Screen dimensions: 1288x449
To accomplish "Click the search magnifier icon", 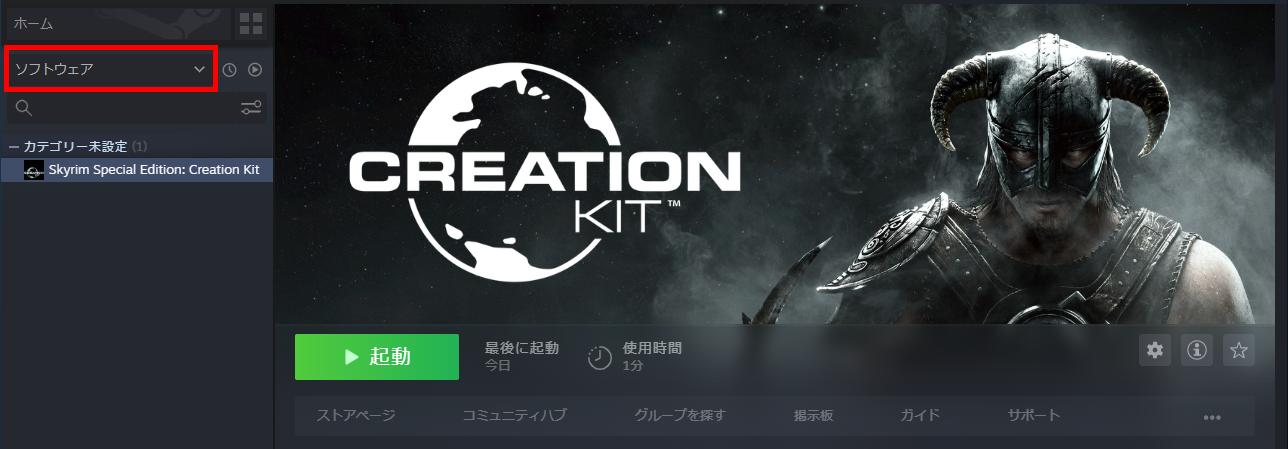I will pyautogui.click(x=24, y=108).
